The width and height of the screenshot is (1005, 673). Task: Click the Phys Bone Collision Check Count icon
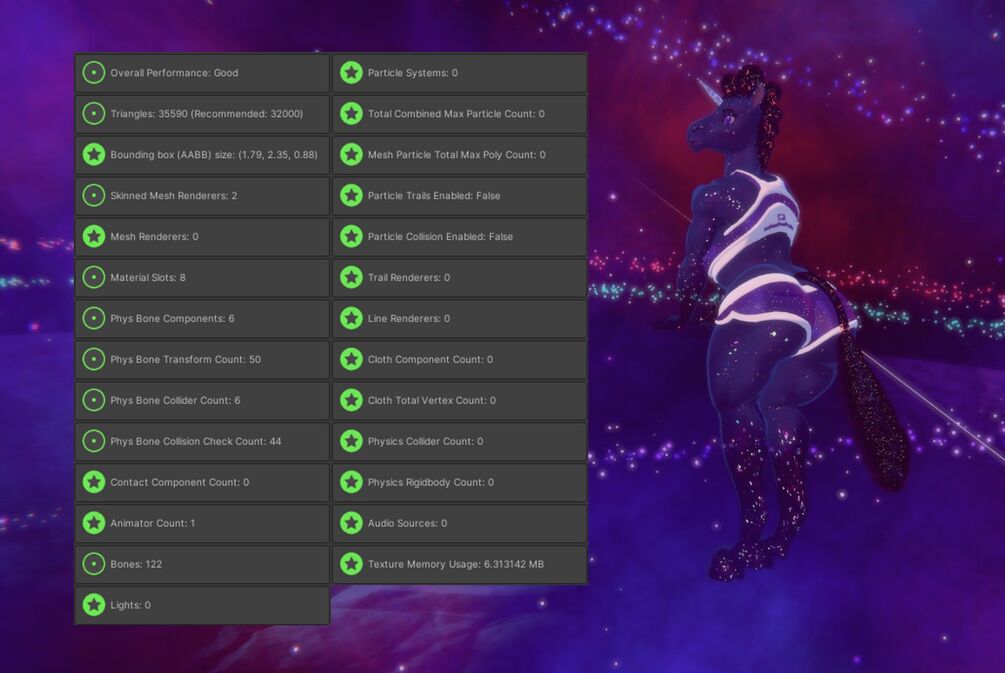[x=94, y=442]
